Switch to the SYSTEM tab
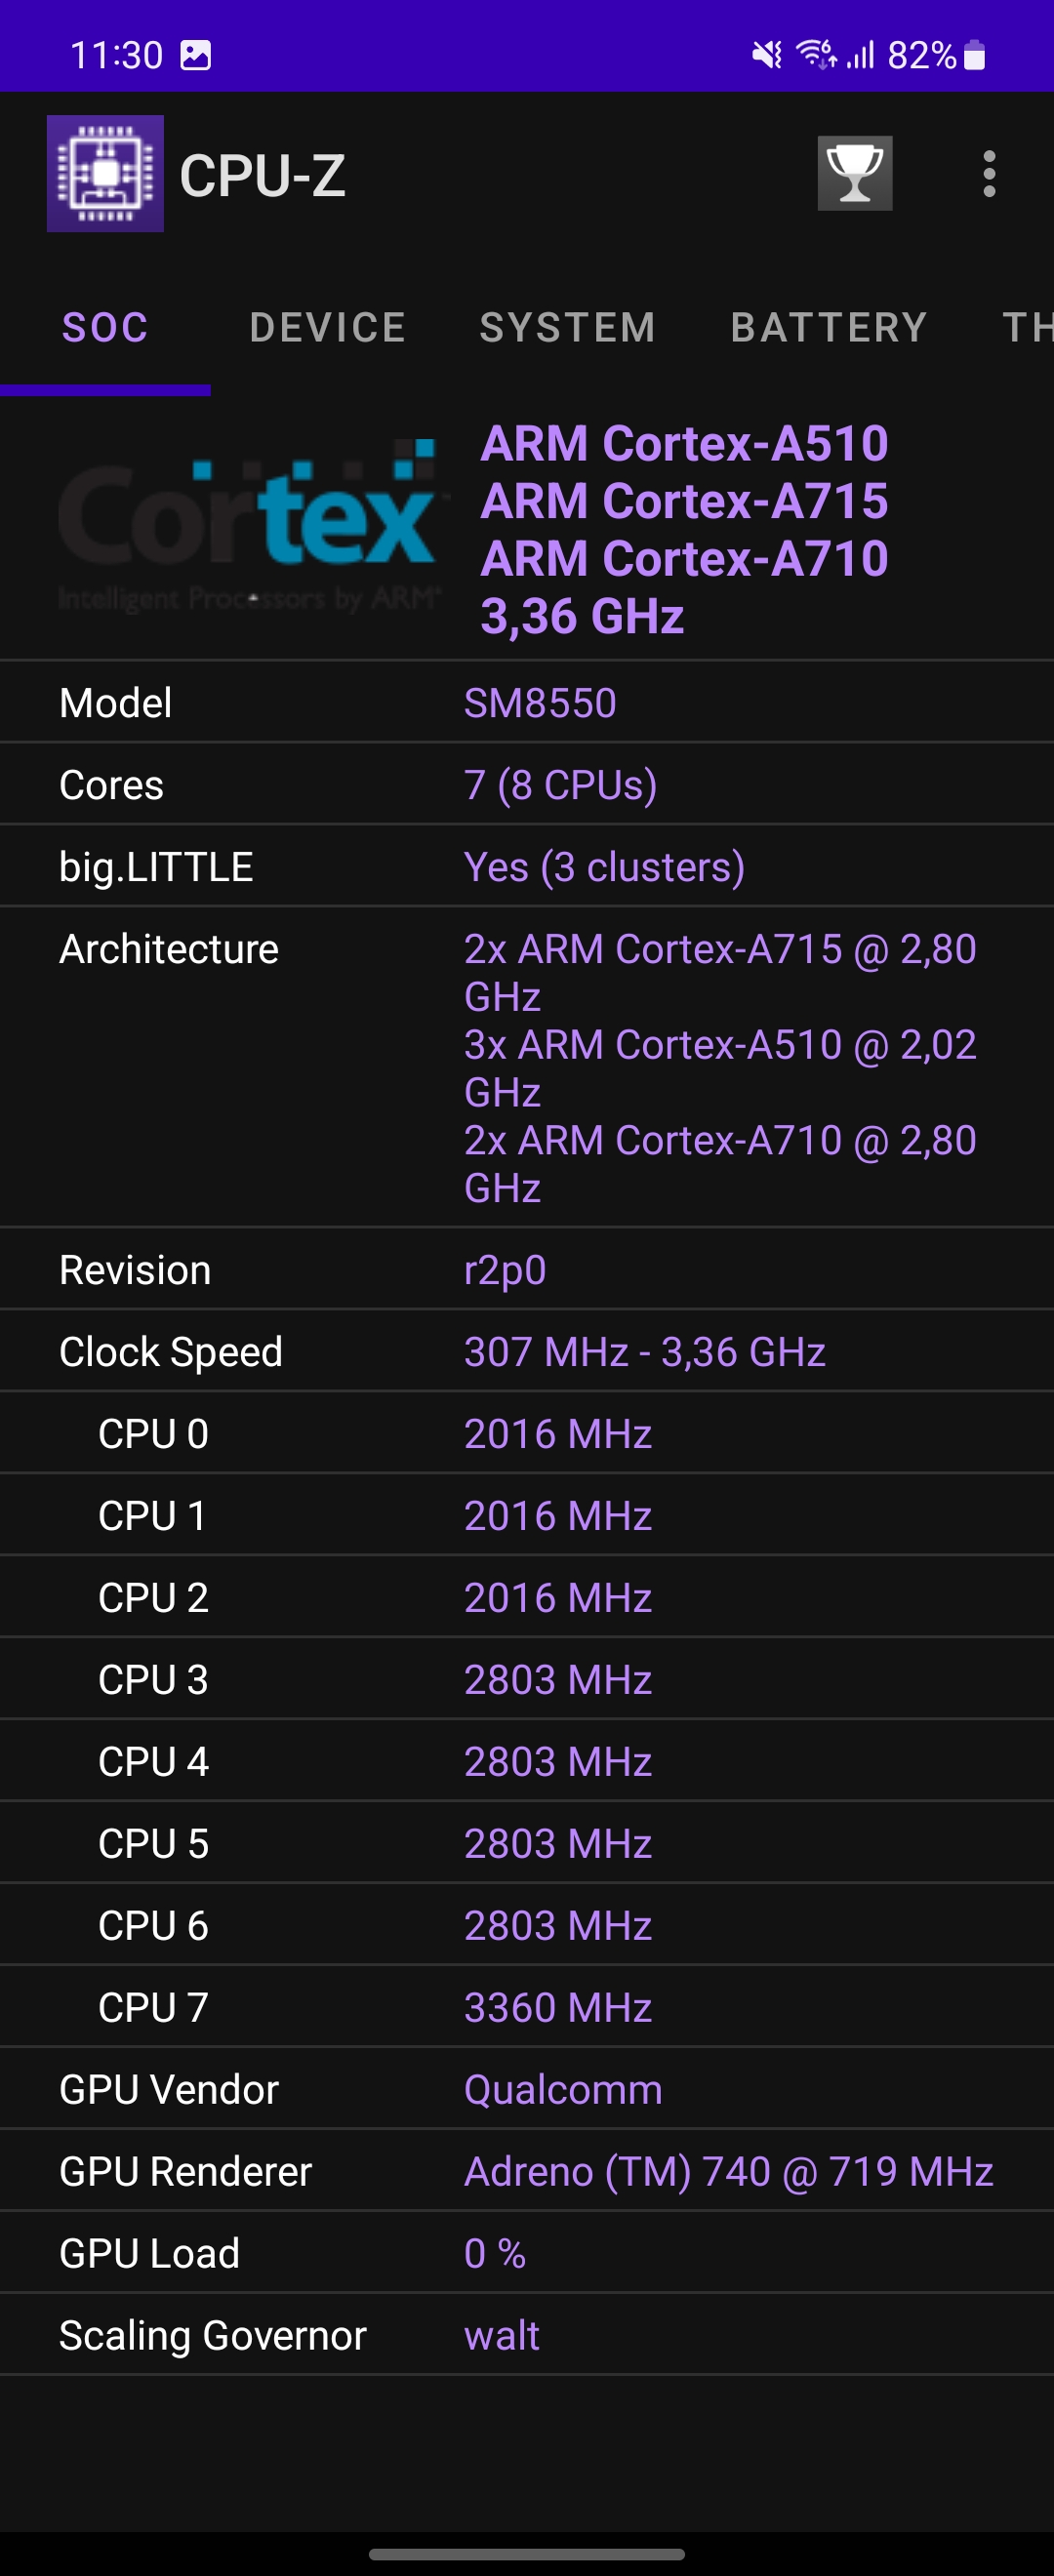 568,328
